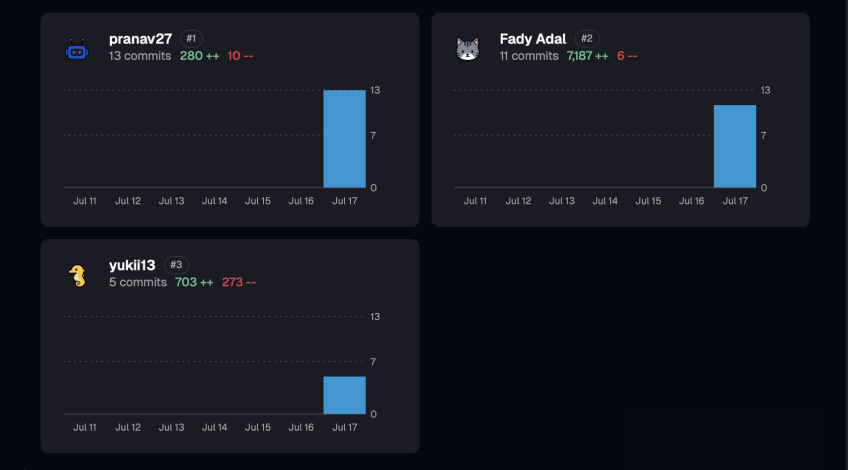Click the 280 ++ additions count

coord(200,56)
